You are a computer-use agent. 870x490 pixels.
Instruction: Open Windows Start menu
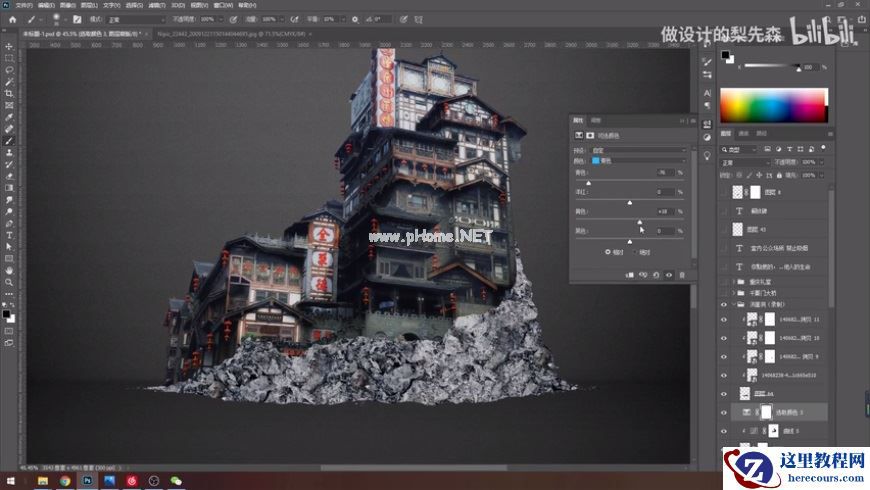tap(10, 481)
